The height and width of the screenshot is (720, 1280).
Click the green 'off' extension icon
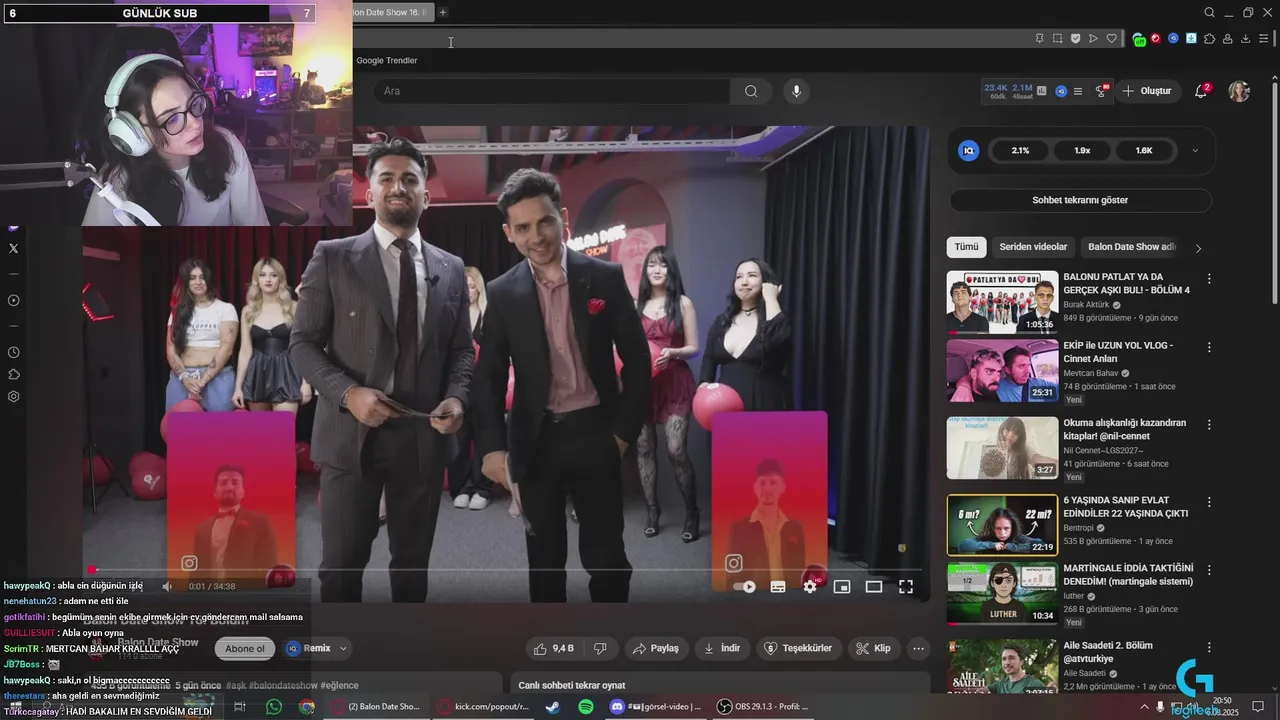pyautogui.click(x=1139, y=39)
